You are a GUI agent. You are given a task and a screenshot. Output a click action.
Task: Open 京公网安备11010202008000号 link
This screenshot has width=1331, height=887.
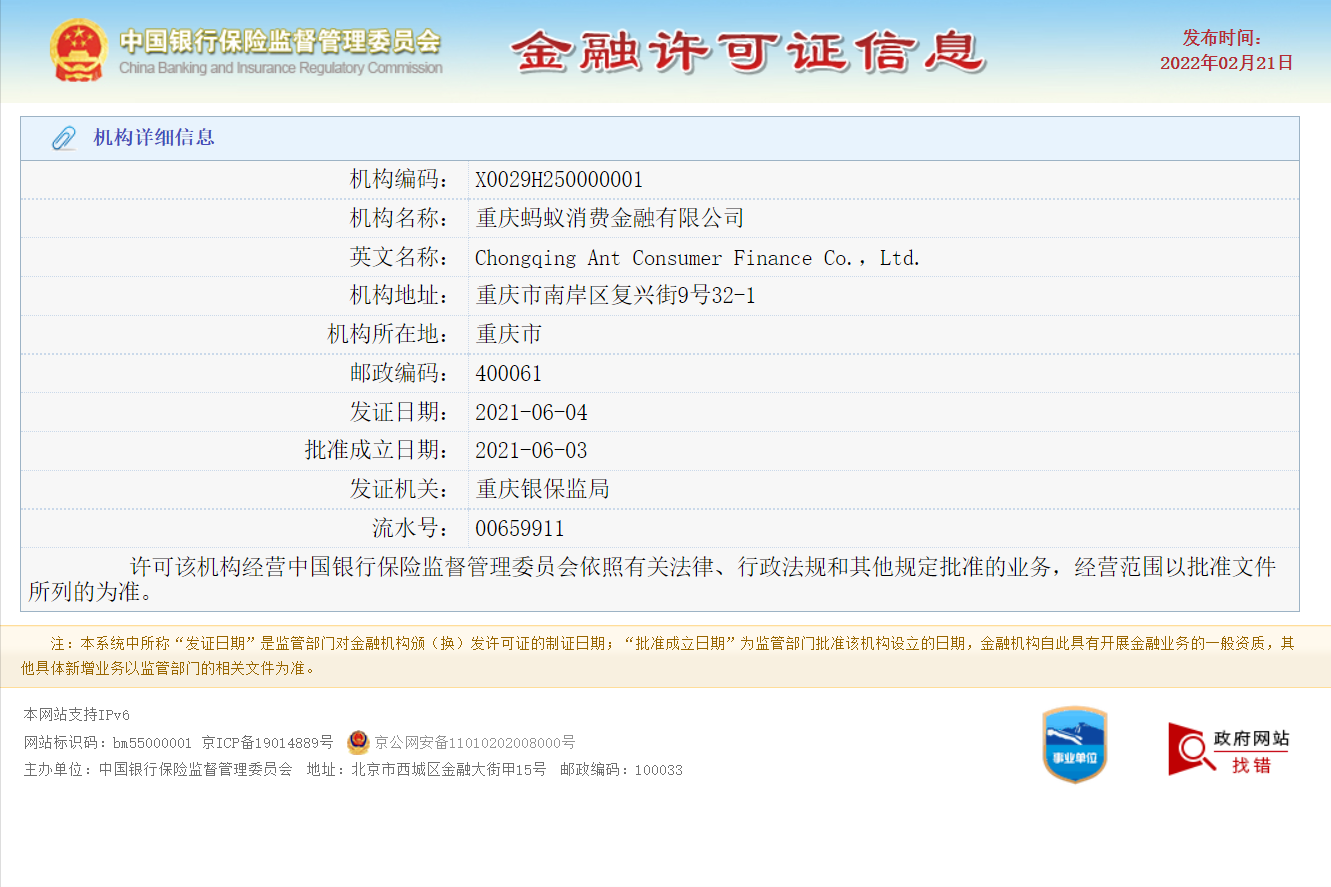[x=475, y=743]
